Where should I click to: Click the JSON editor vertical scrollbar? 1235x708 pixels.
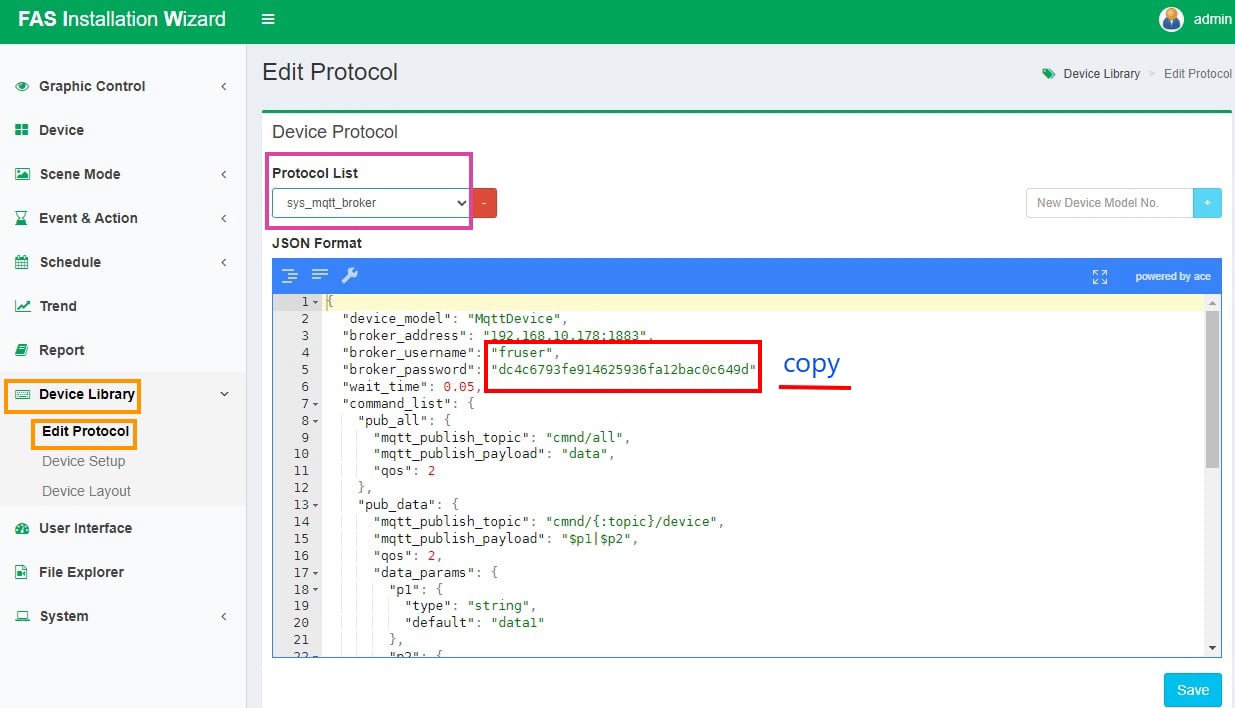point(1213,390)
